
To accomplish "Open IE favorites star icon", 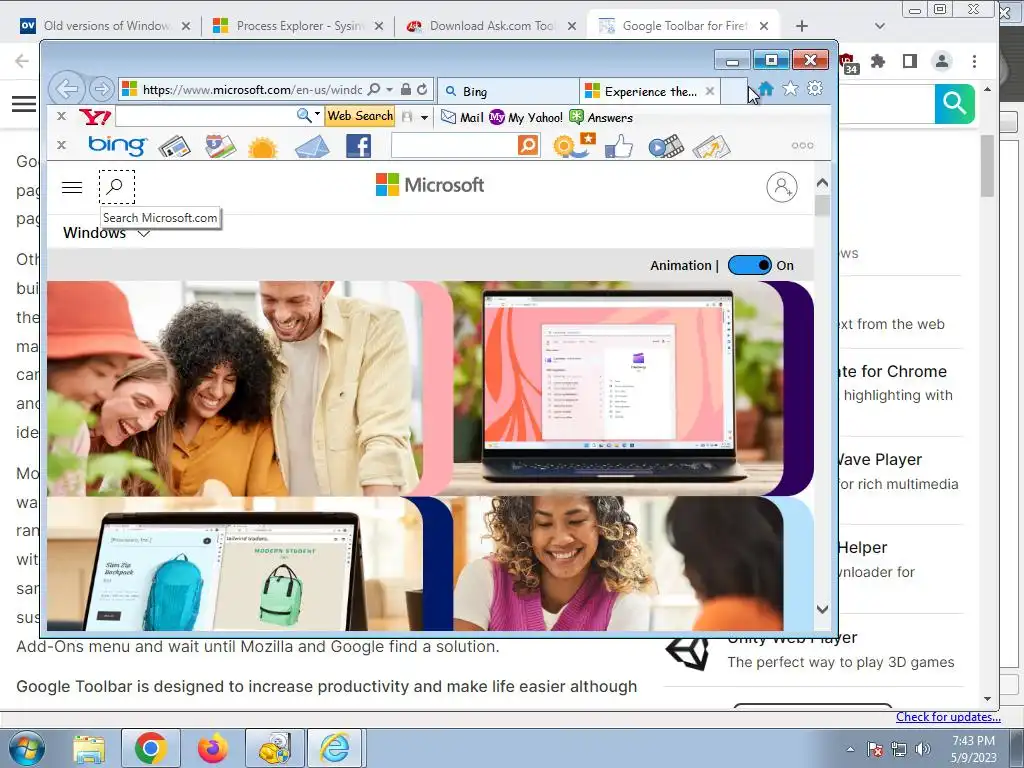I will (790, 88).
